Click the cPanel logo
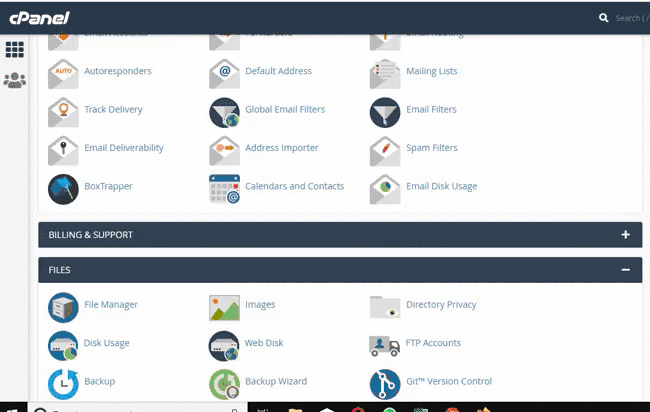Image resolution: width=650 pixels, height=412 pixels. coord(39,18)
